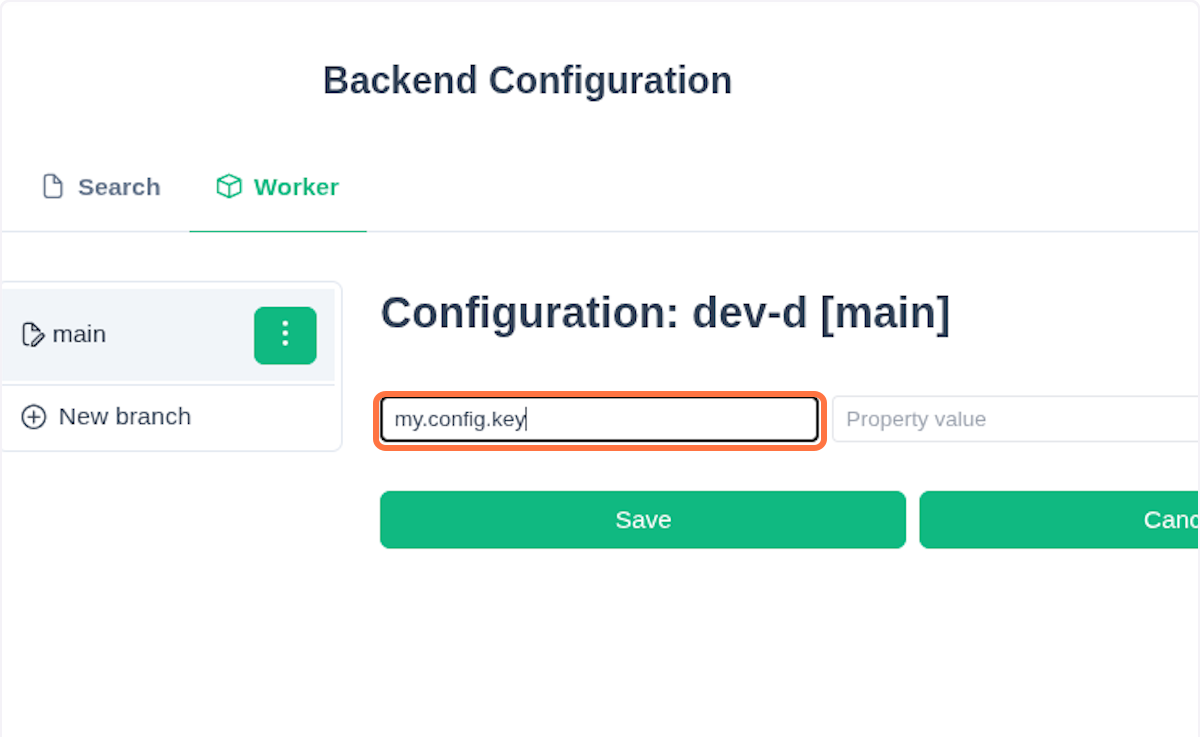Click 'Configuration:' in the dev-d heading
The height and width of the screenshot is (737, 1200).
[529, 313]
